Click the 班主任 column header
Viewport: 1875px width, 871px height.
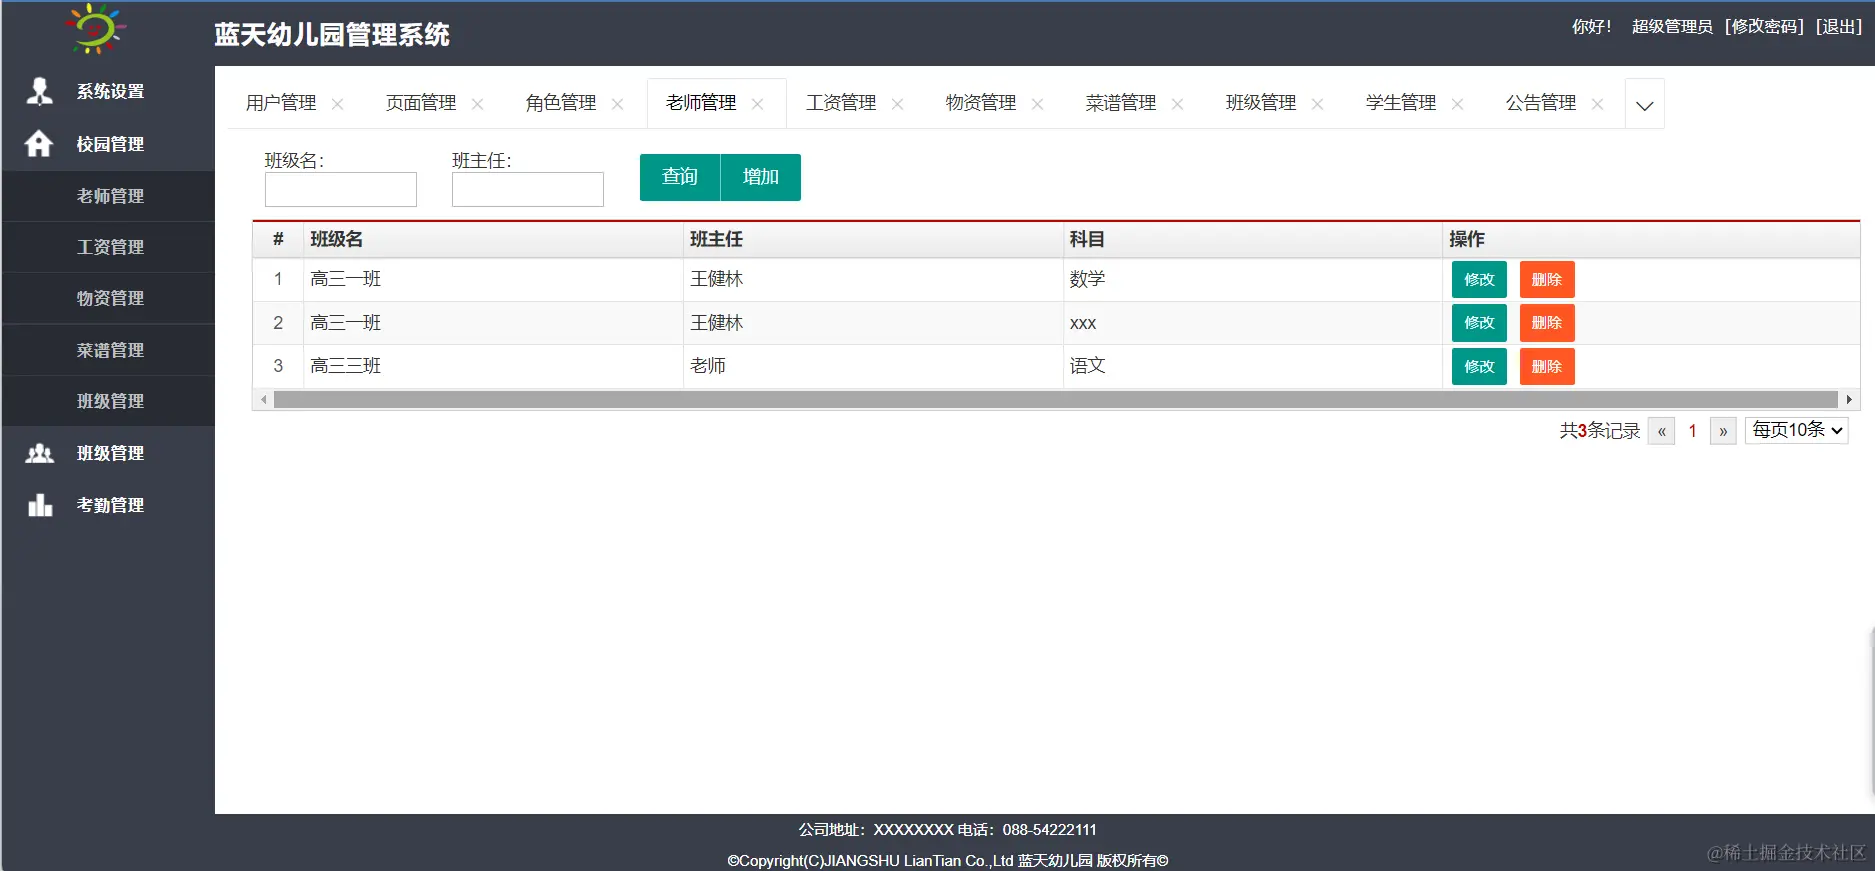coord(873,239)
